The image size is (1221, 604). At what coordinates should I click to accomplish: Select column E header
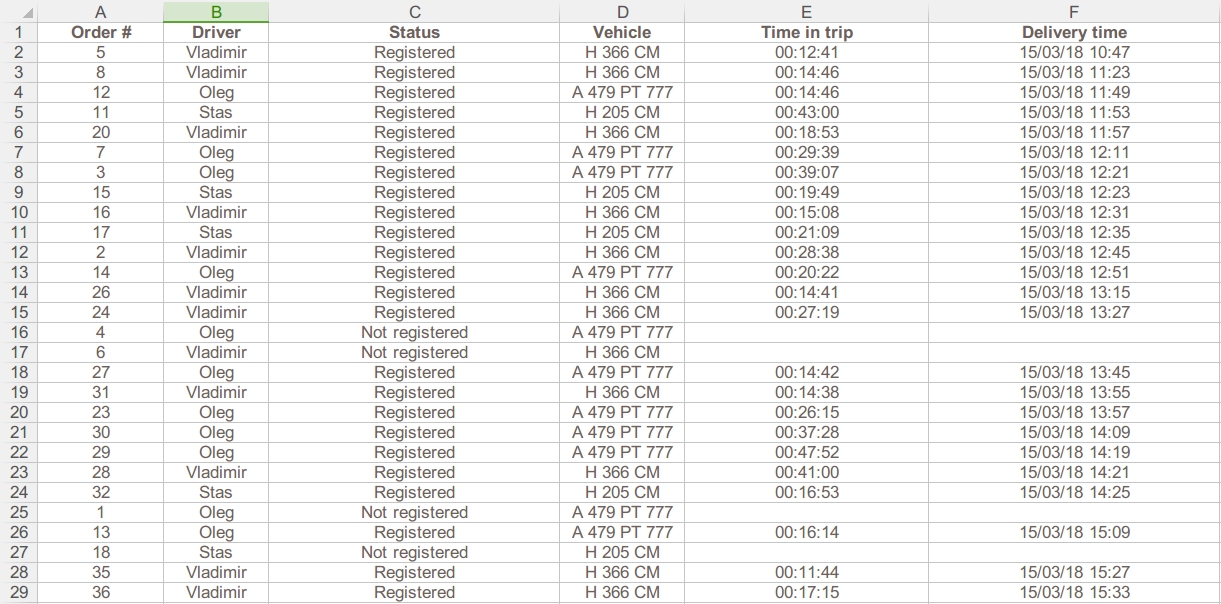tap(807, 12)
